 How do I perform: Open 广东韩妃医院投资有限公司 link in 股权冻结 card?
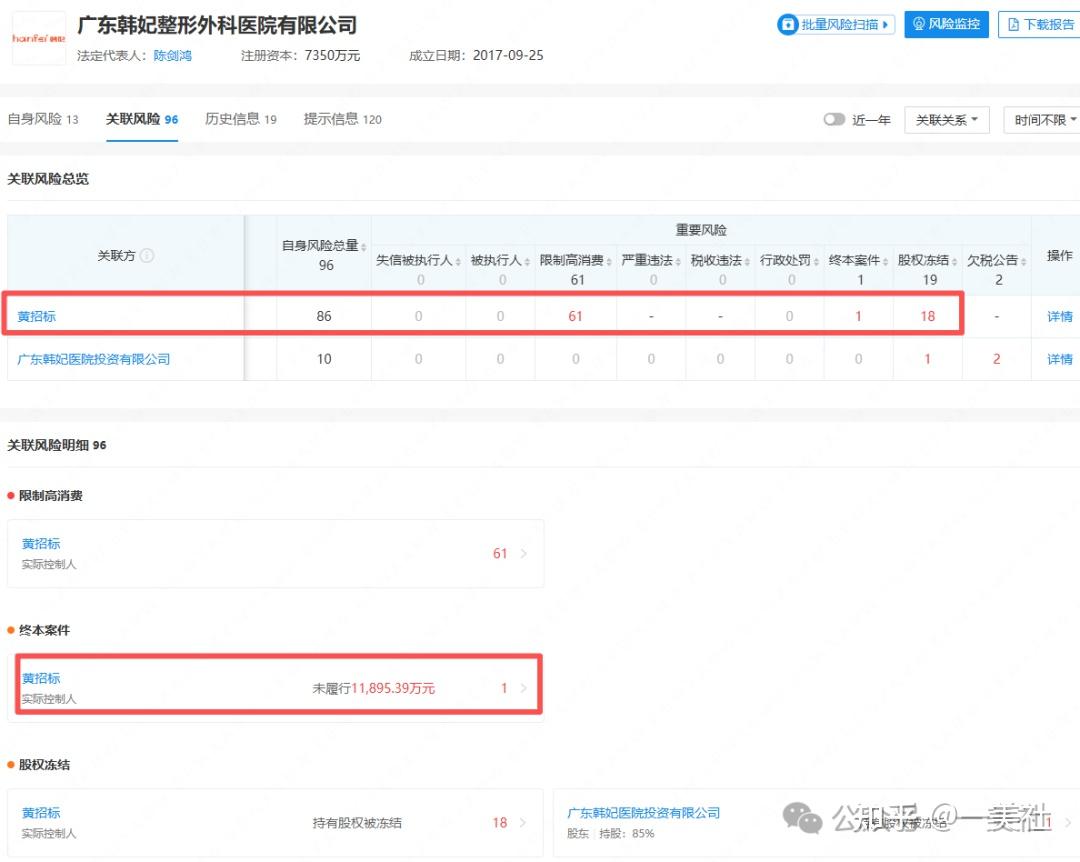[643, 813]
